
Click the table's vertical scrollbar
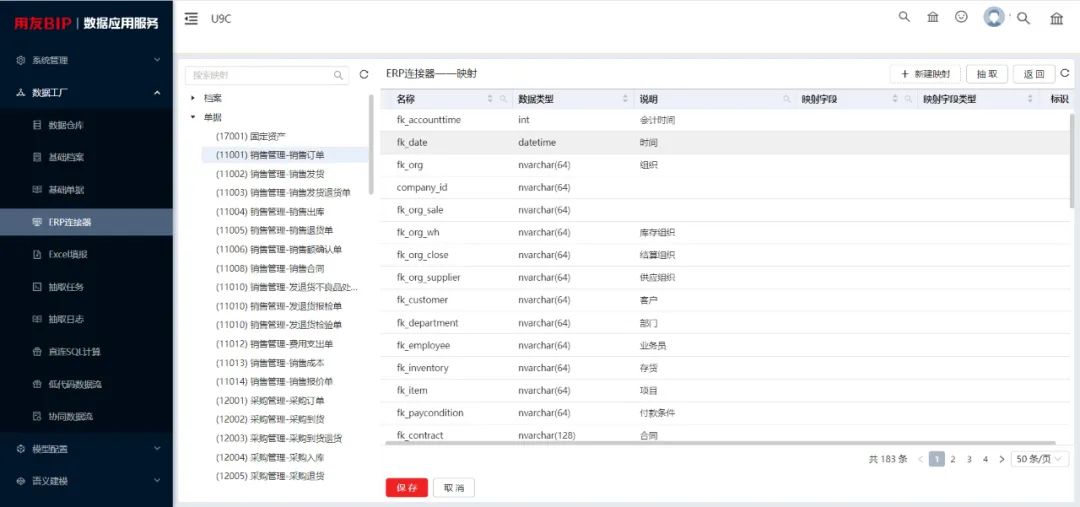[x=1071, y=160]
